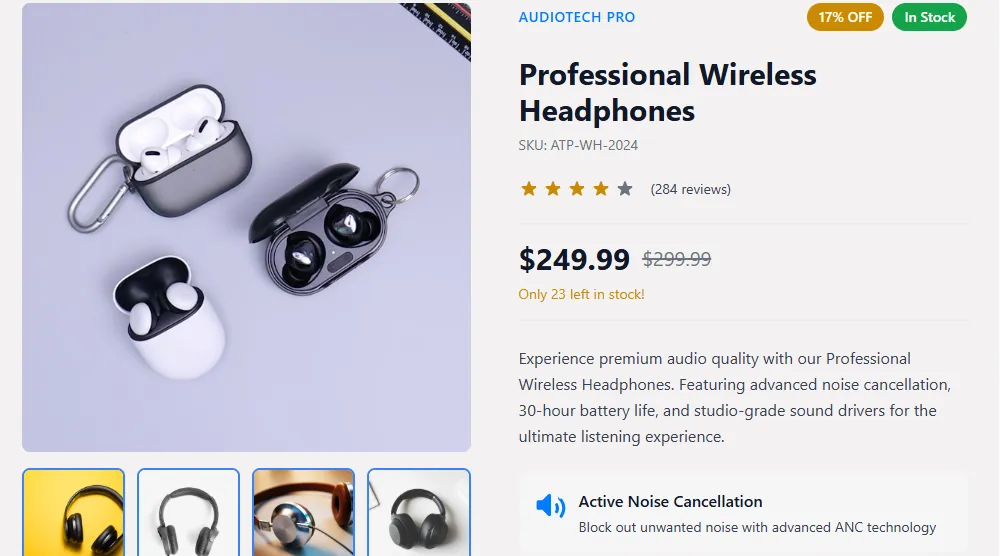Click the 17% OFF discount badge

pos(845,17)
